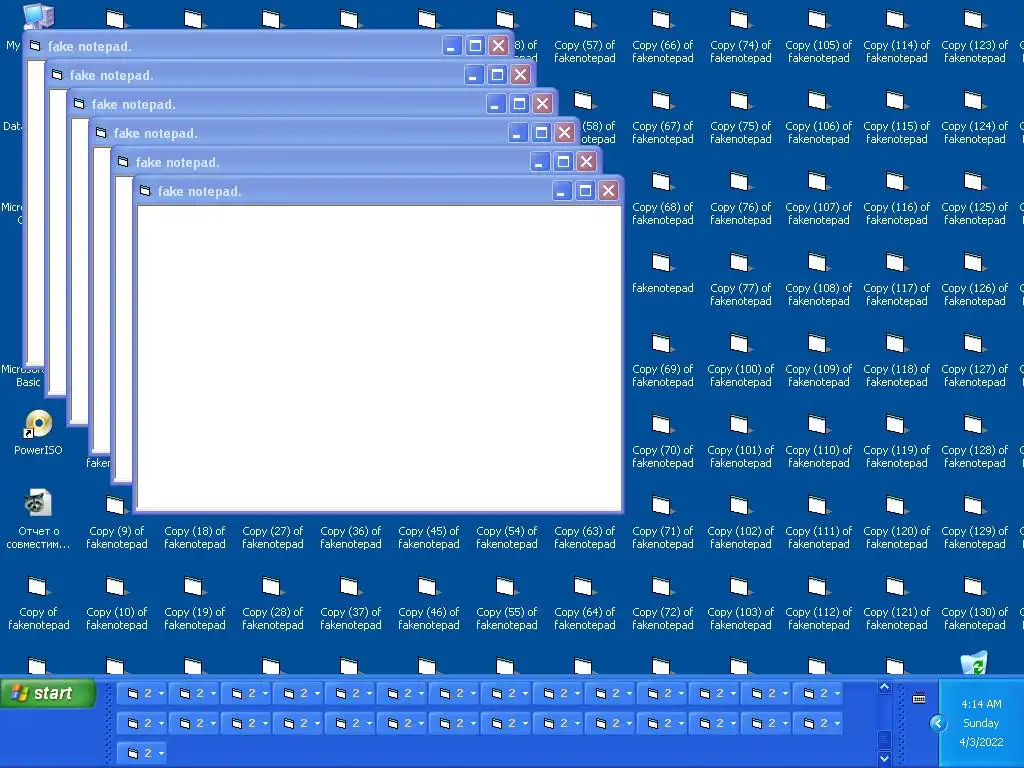
Task: Select the Copy (63) of fakenotepad icon
Action: point(584,537)
